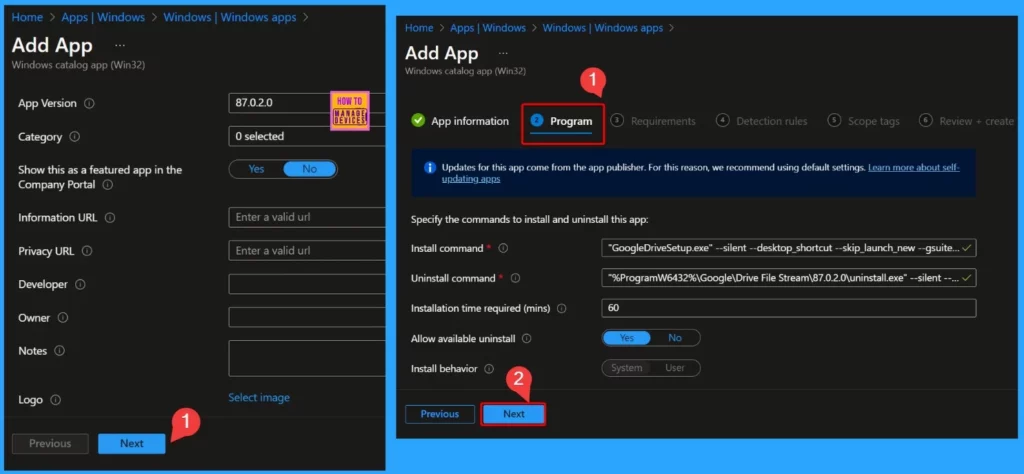Click Category info icon in left panel

tap(75, 137)
